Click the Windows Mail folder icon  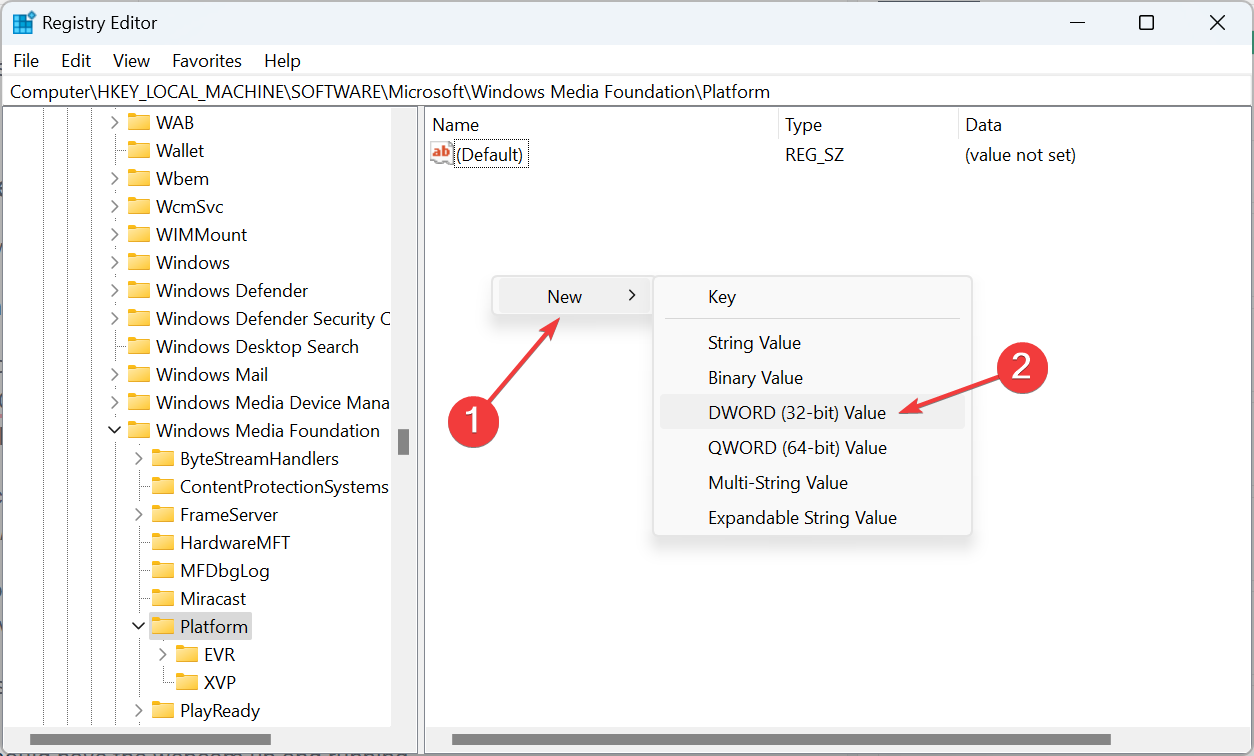click(x=139, y=375)
